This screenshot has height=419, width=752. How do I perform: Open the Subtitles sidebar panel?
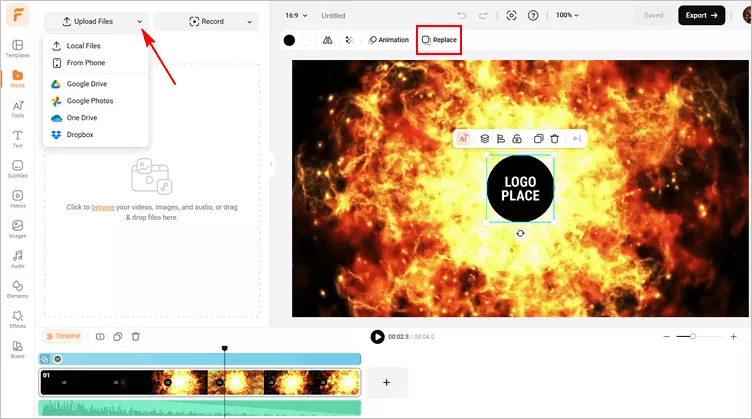18,169
